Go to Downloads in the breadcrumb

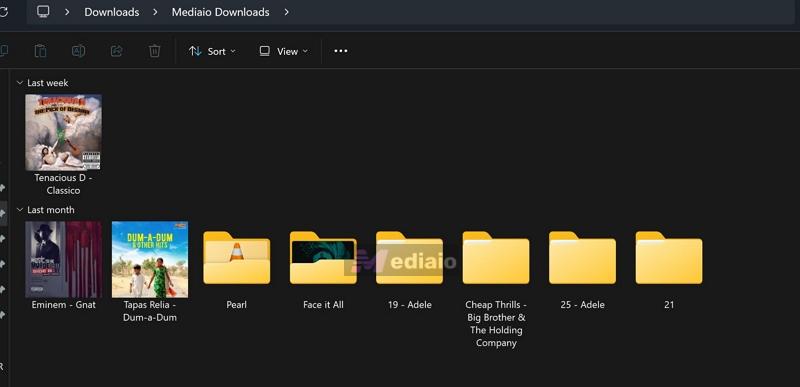click(112, 12)
